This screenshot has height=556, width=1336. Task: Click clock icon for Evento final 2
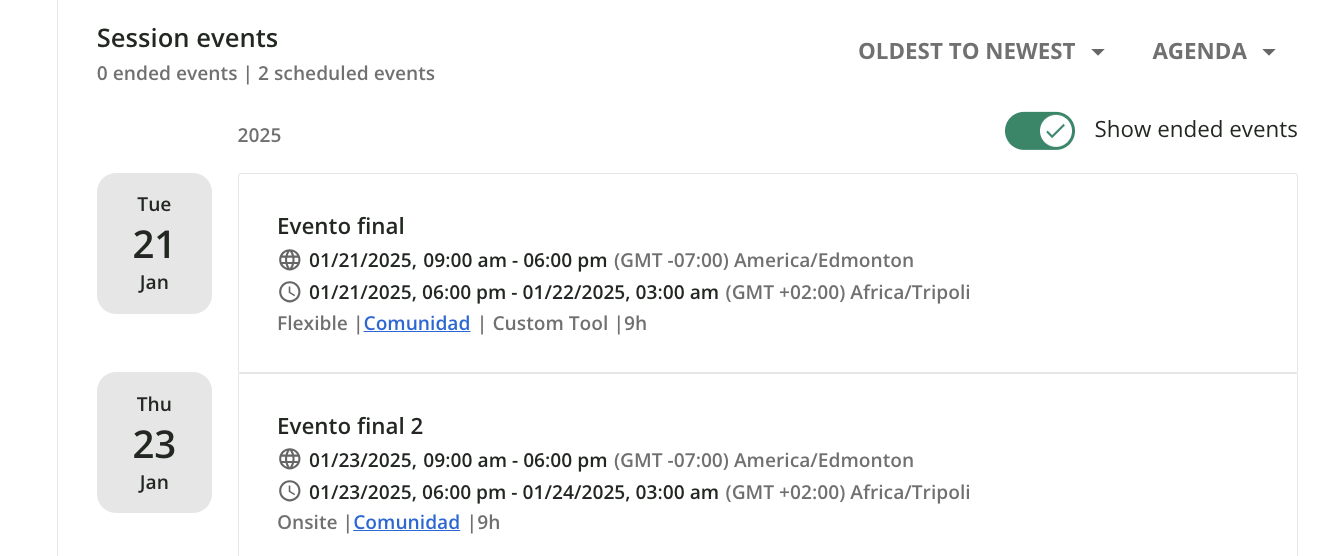tap(289, 492)
